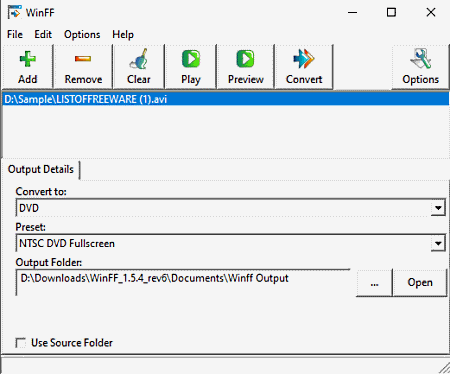Preview the conversion output
The height and width of the screenshot is (374, 450).
click(246, 67)
